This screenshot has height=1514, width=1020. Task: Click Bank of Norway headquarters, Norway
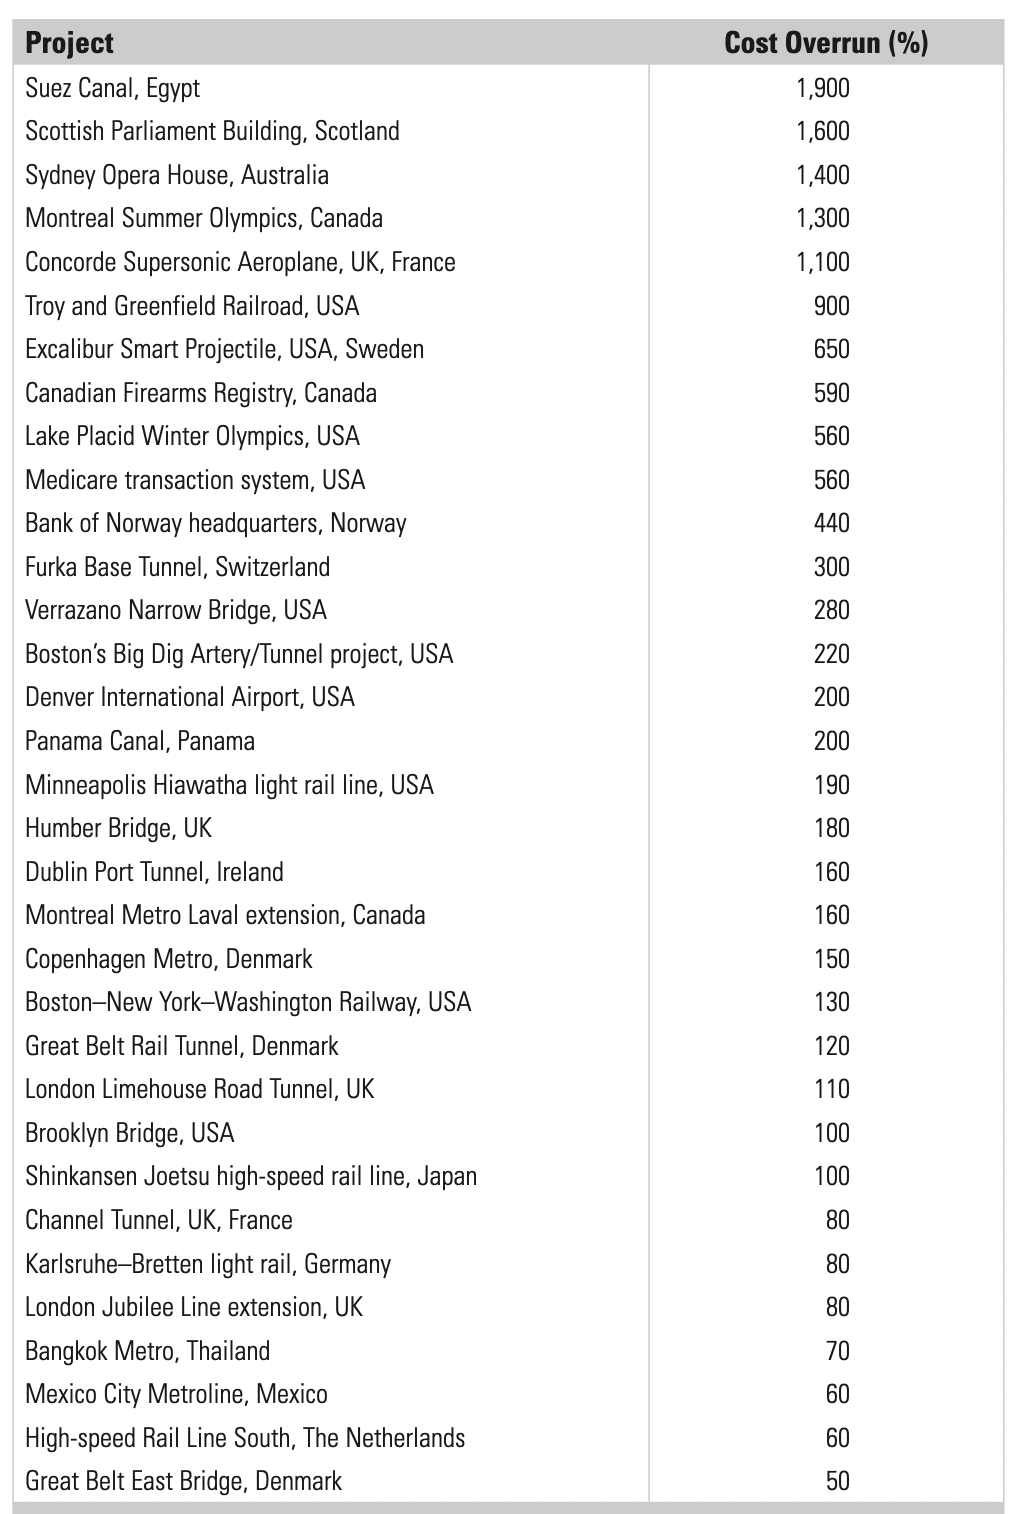click(x=216, y=523)
